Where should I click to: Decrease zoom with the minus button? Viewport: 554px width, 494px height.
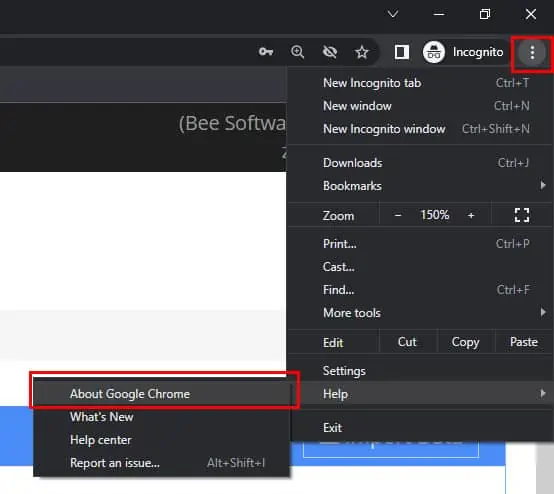(x=398, y=215)
